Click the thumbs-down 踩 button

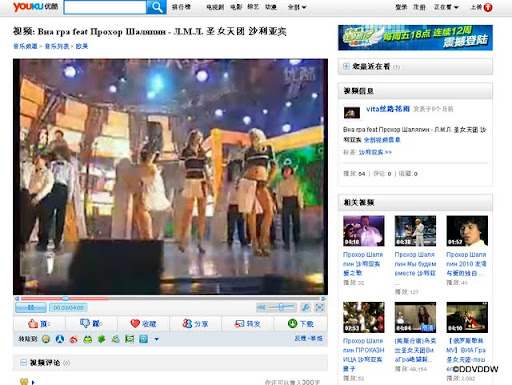click(x=91, y=323)
